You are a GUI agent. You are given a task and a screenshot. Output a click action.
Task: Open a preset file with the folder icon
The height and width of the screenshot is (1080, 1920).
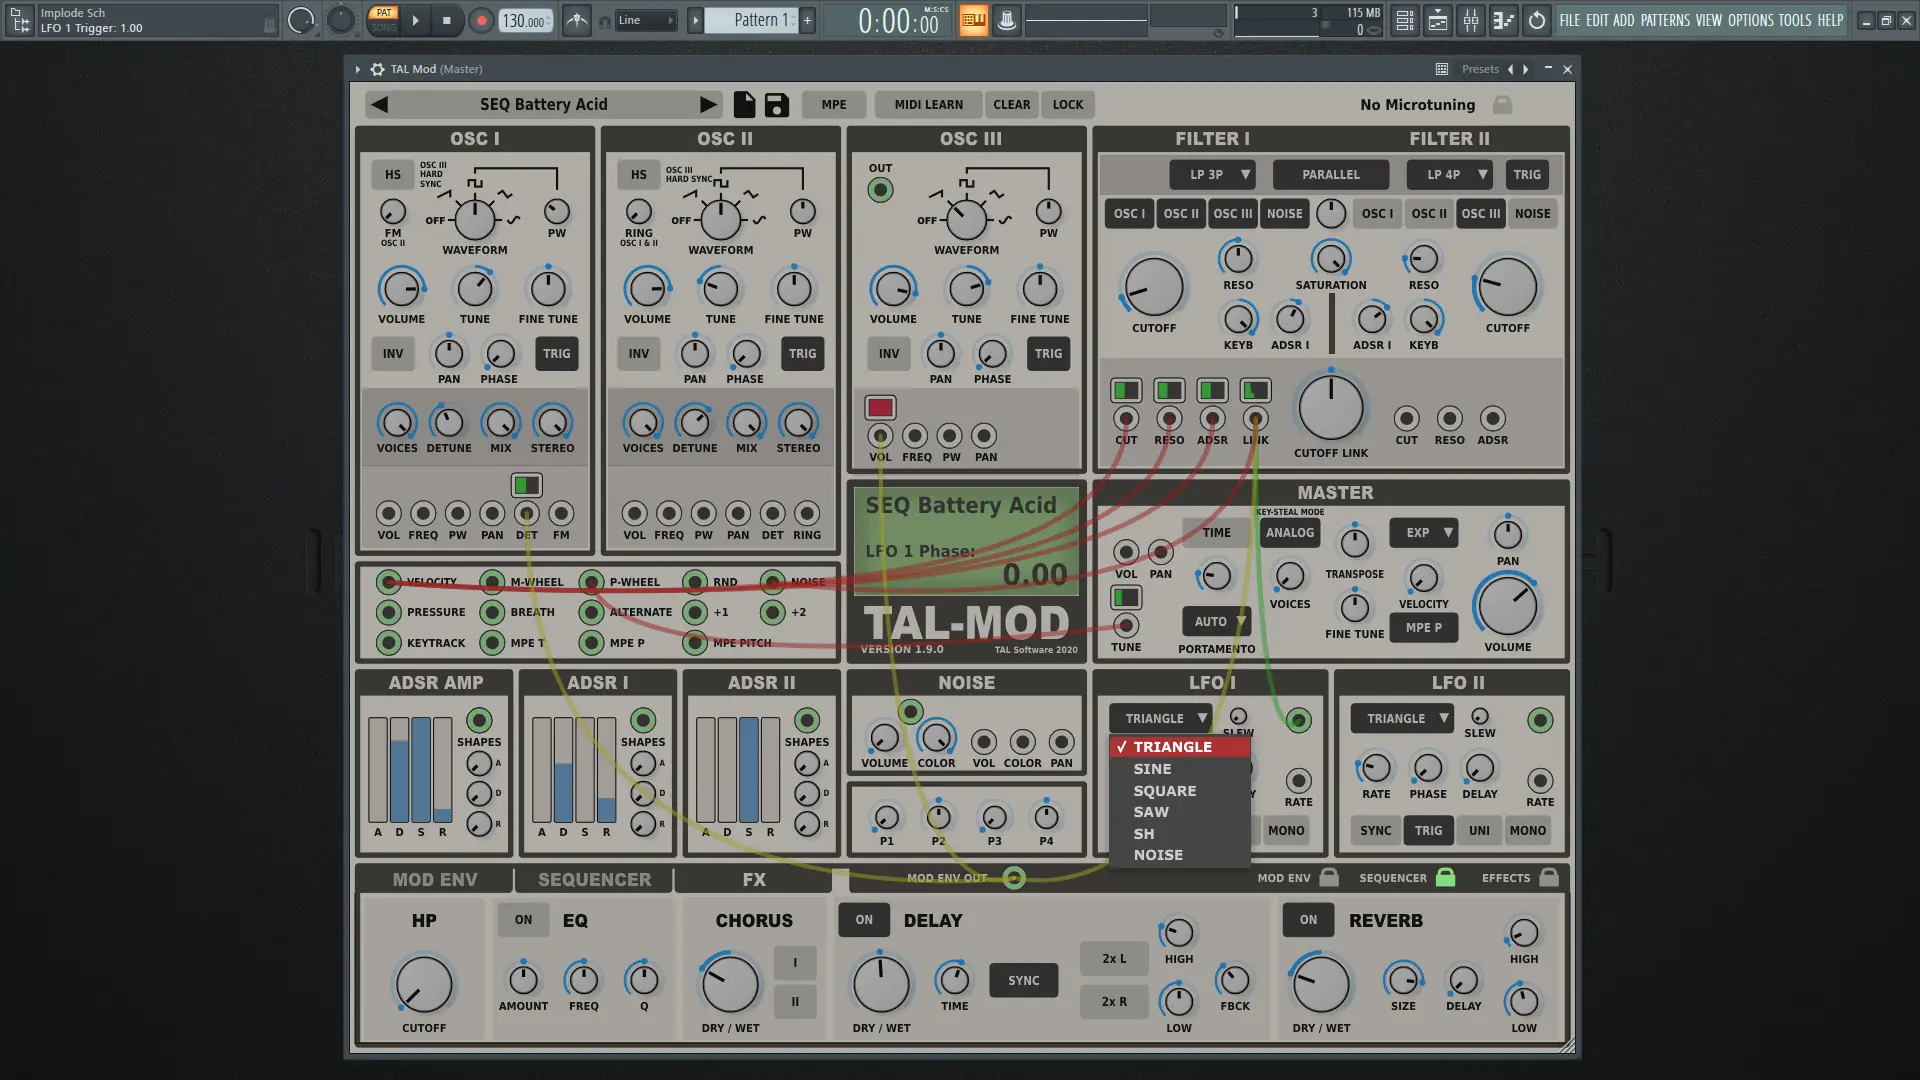[x=743, y=104]
